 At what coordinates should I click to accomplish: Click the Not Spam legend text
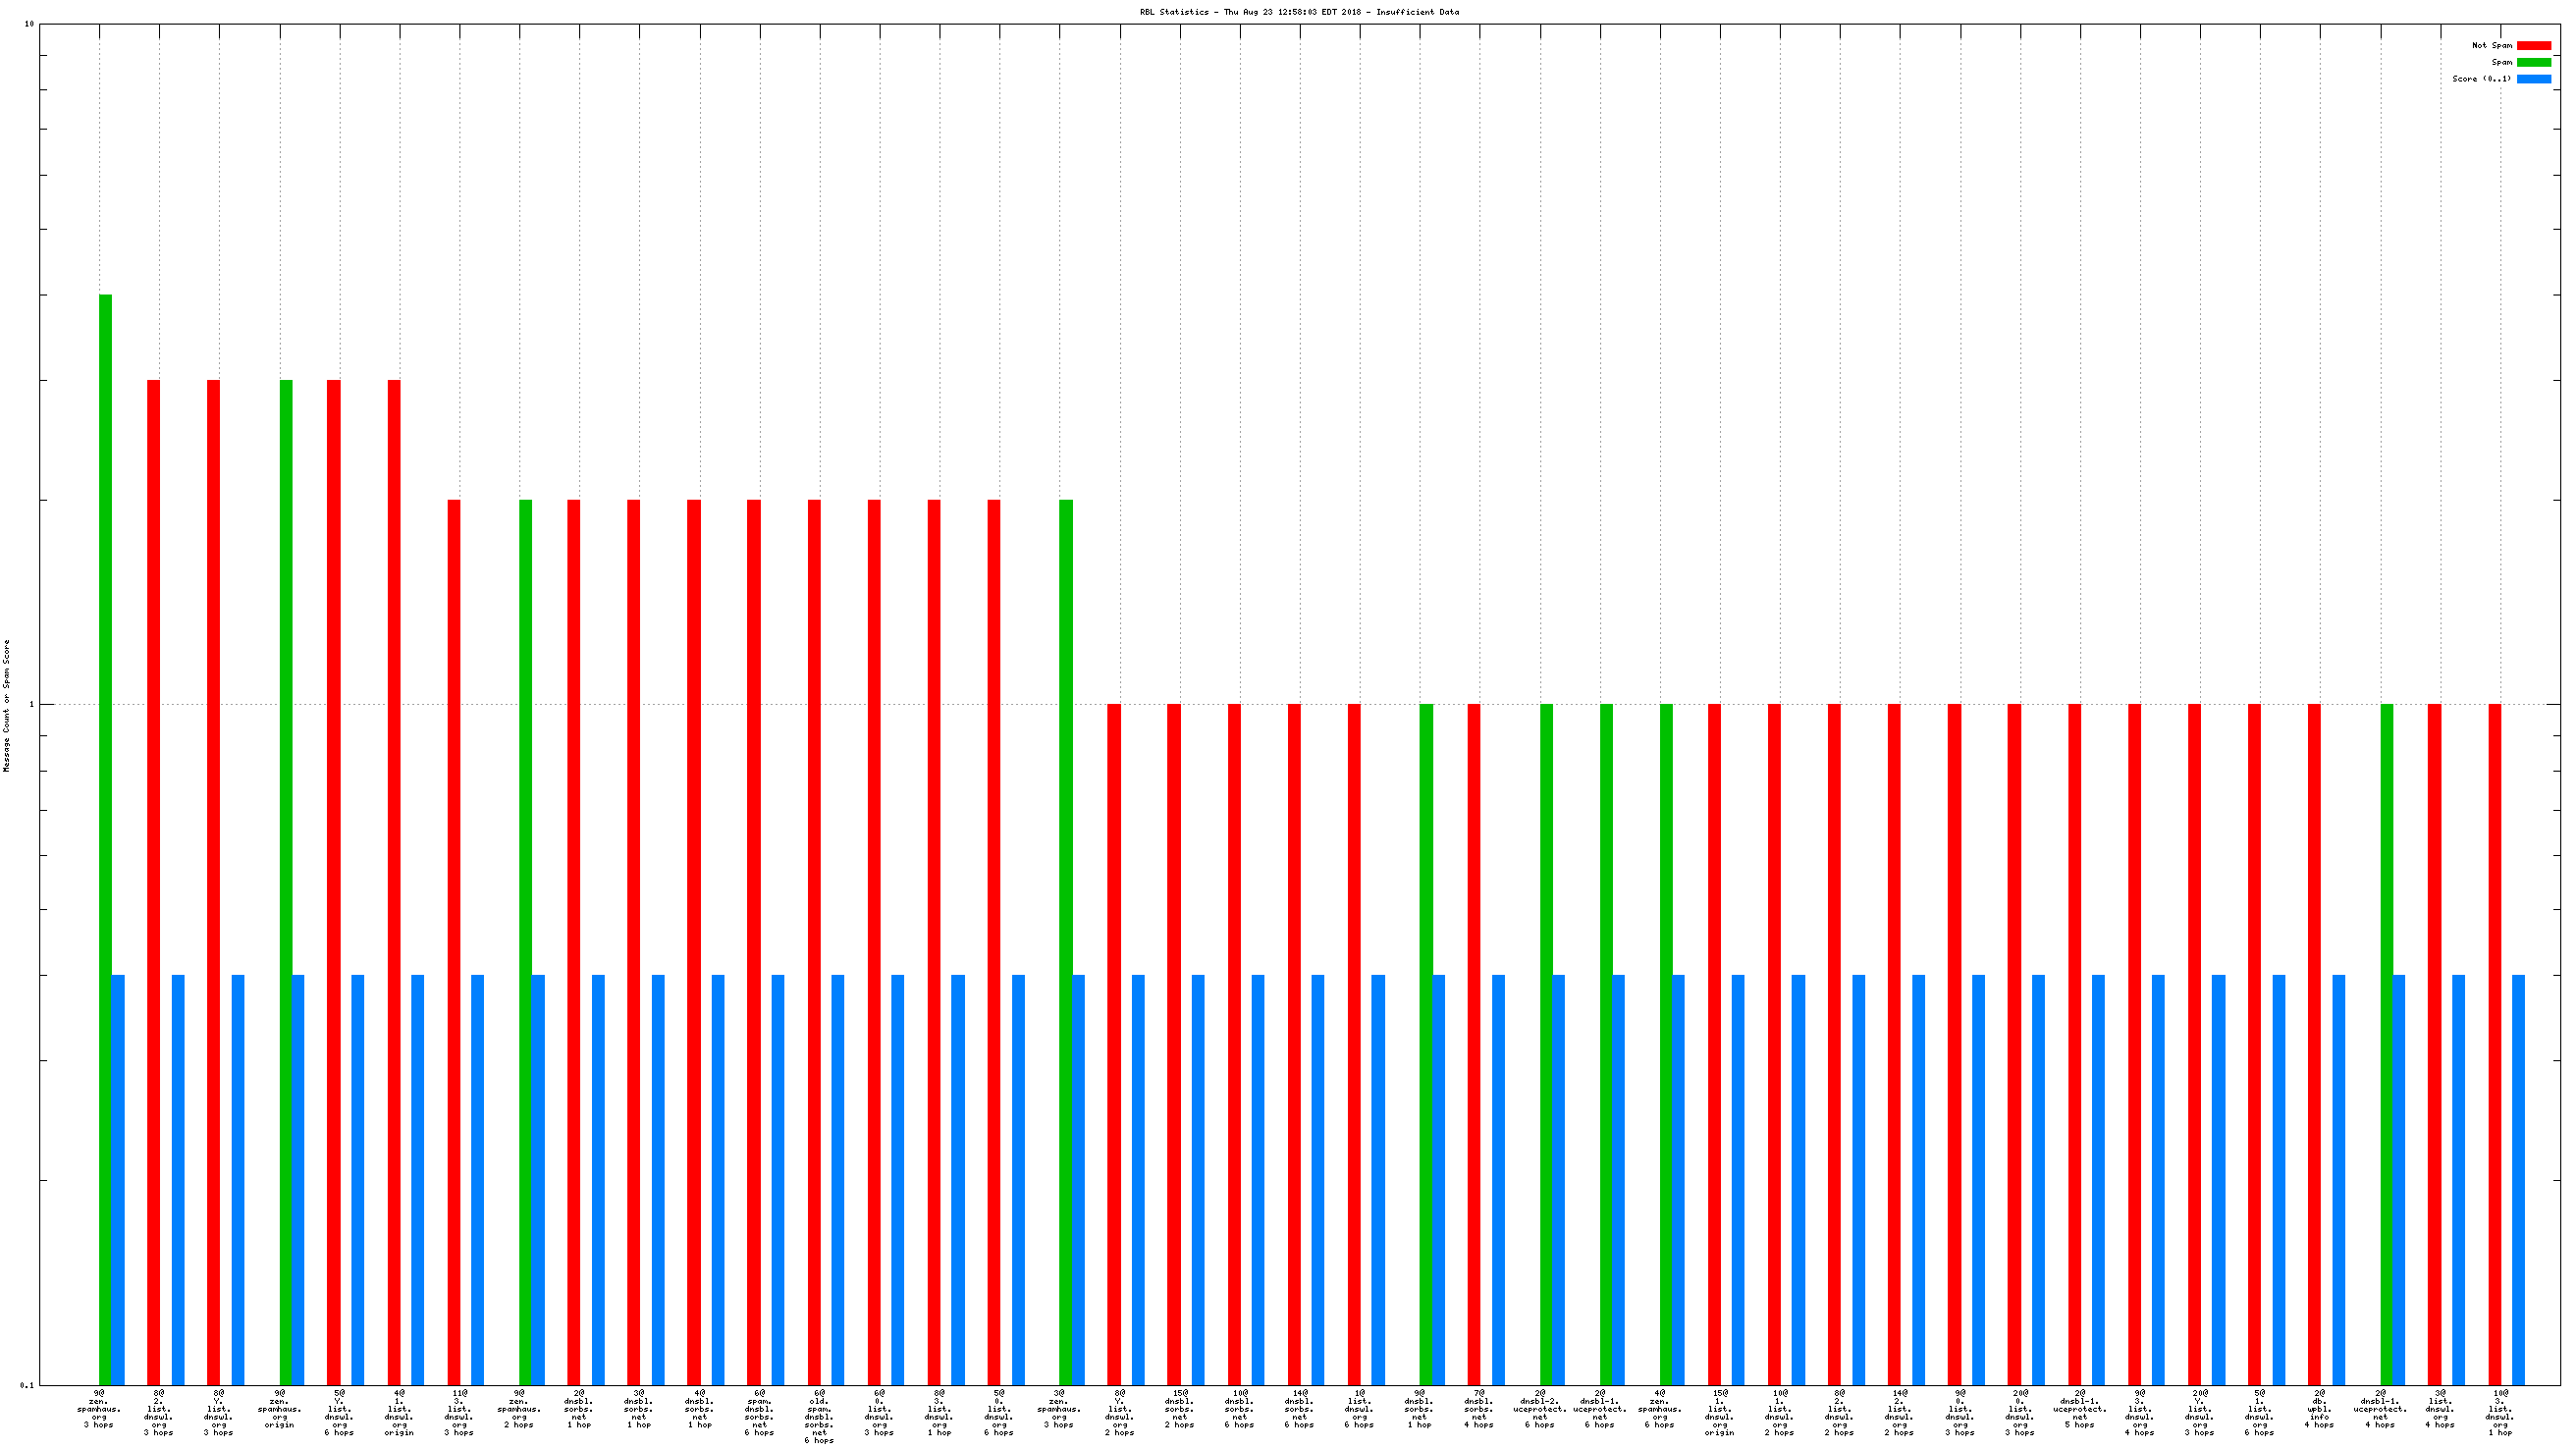(2491, 45)
